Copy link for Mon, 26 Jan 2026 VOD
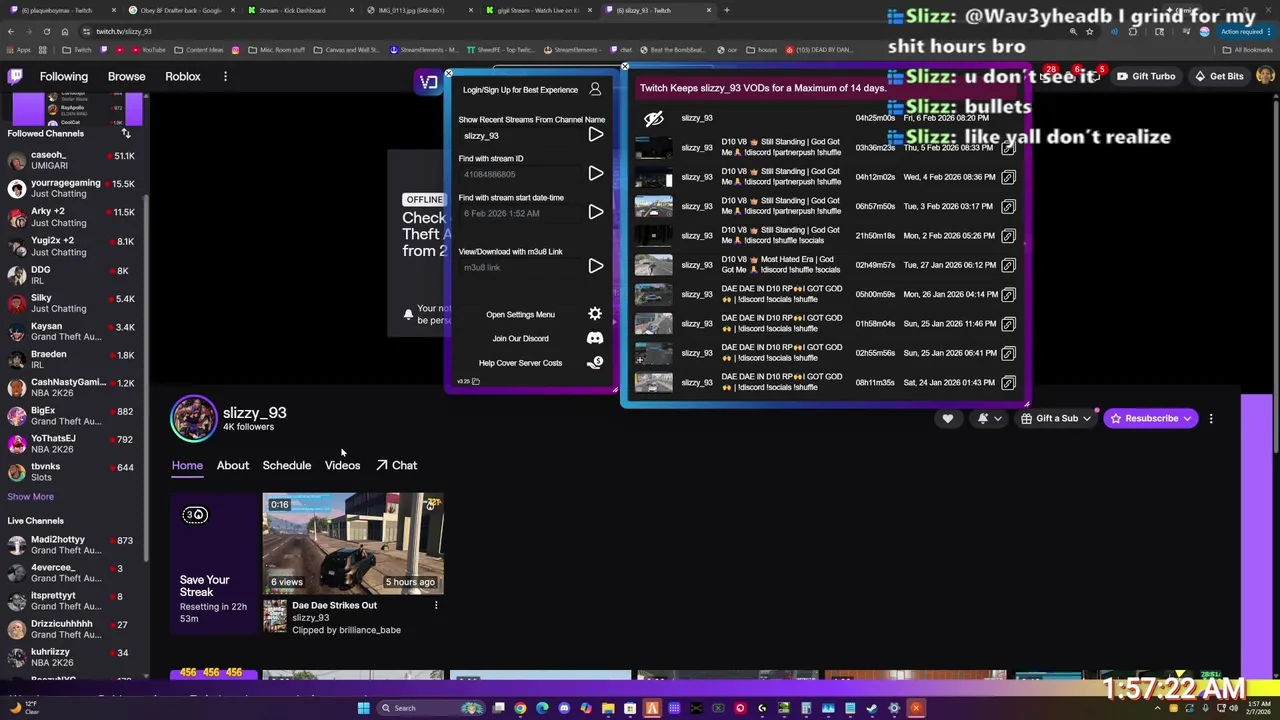Image resolution: width=1280 pixels, height=720 pixels. [x=1008, y=294]
